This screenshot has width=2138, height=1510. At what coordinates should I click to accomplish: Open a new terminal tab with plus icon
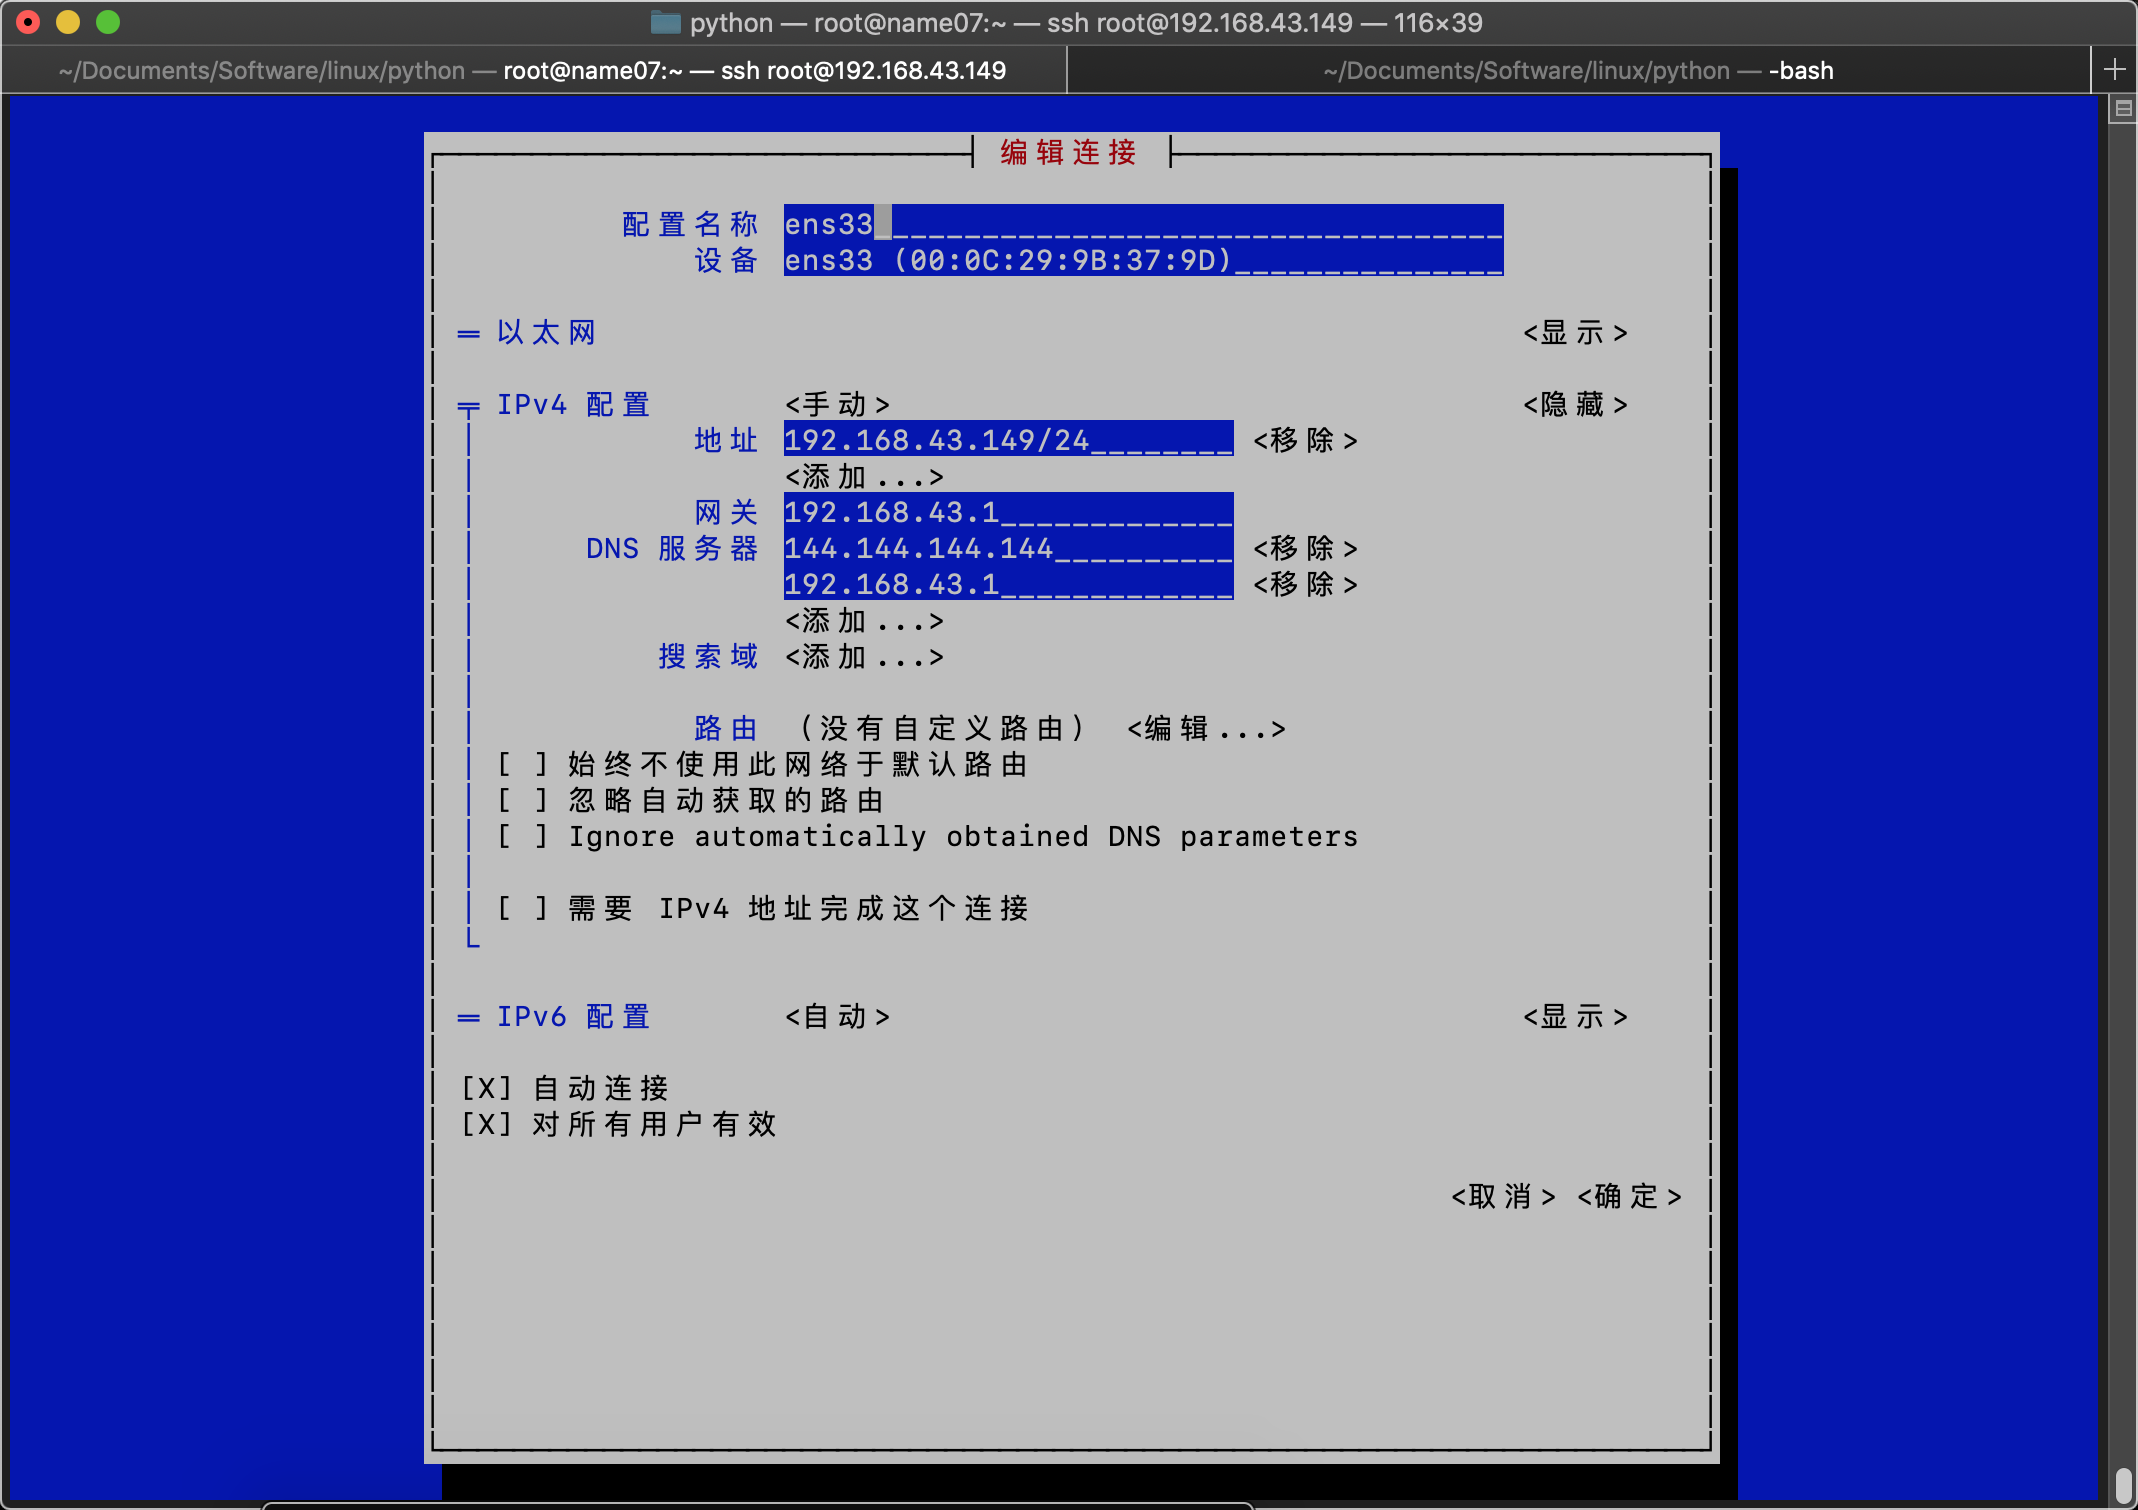click(x=2114, y=69)
